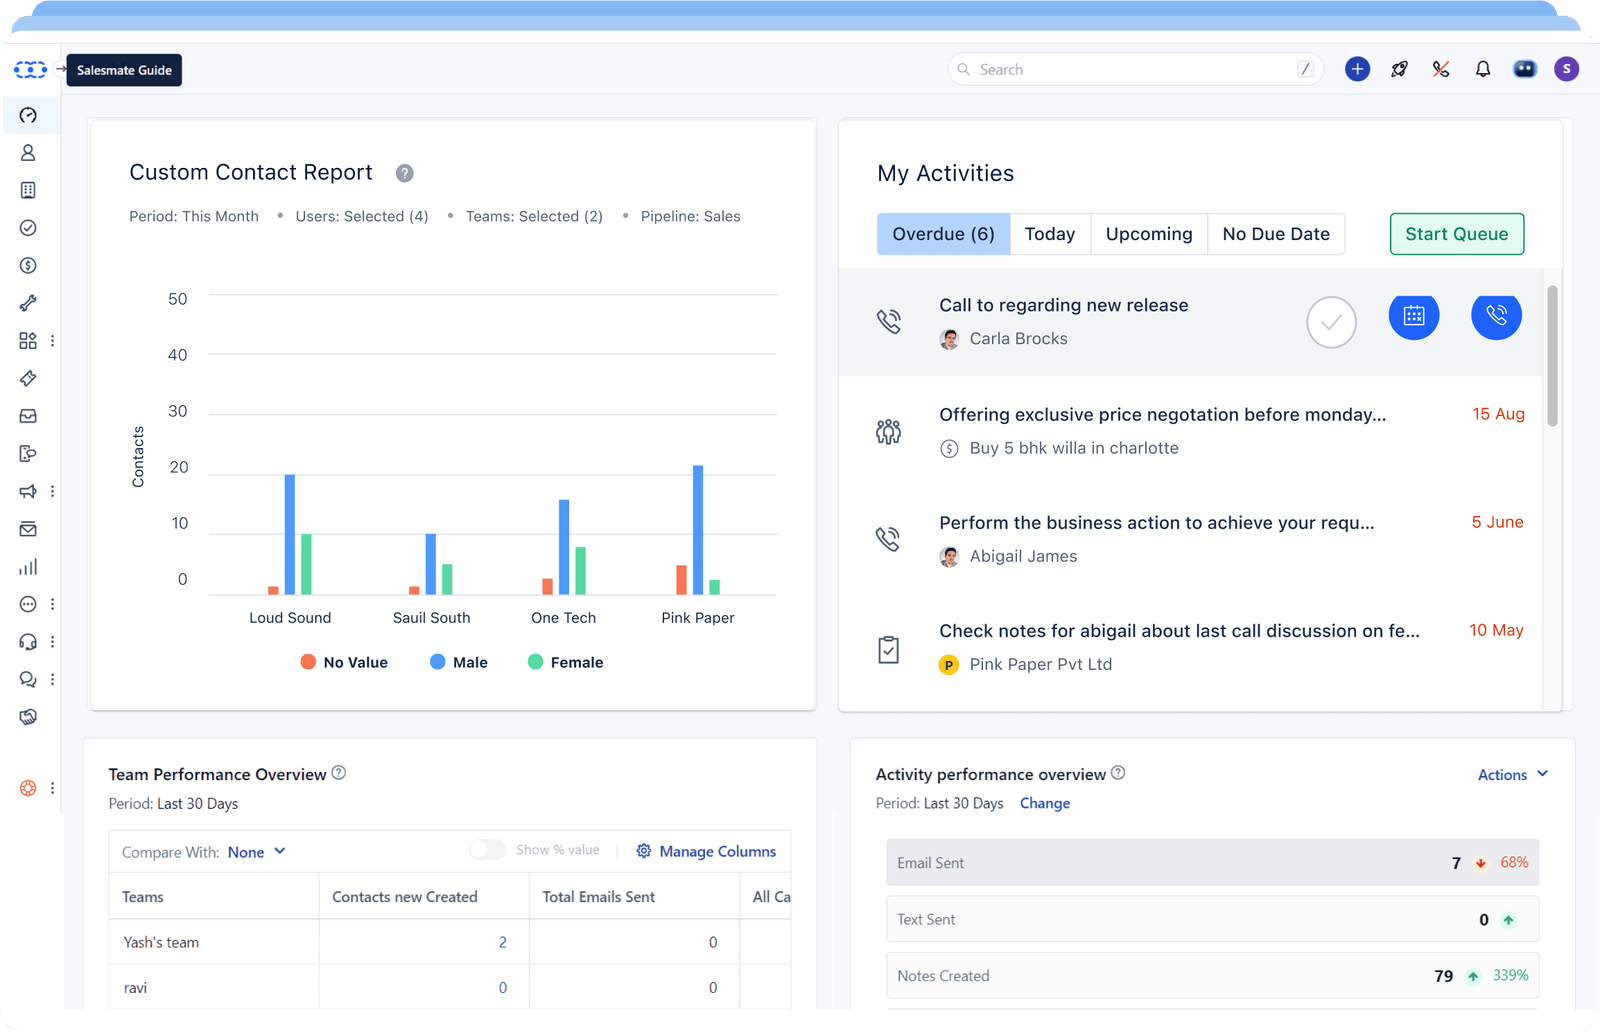Viewport: 1600px width, 1032px height.
Task: Open Deals via sidebar dollar icon
Action: pos(28,266)
